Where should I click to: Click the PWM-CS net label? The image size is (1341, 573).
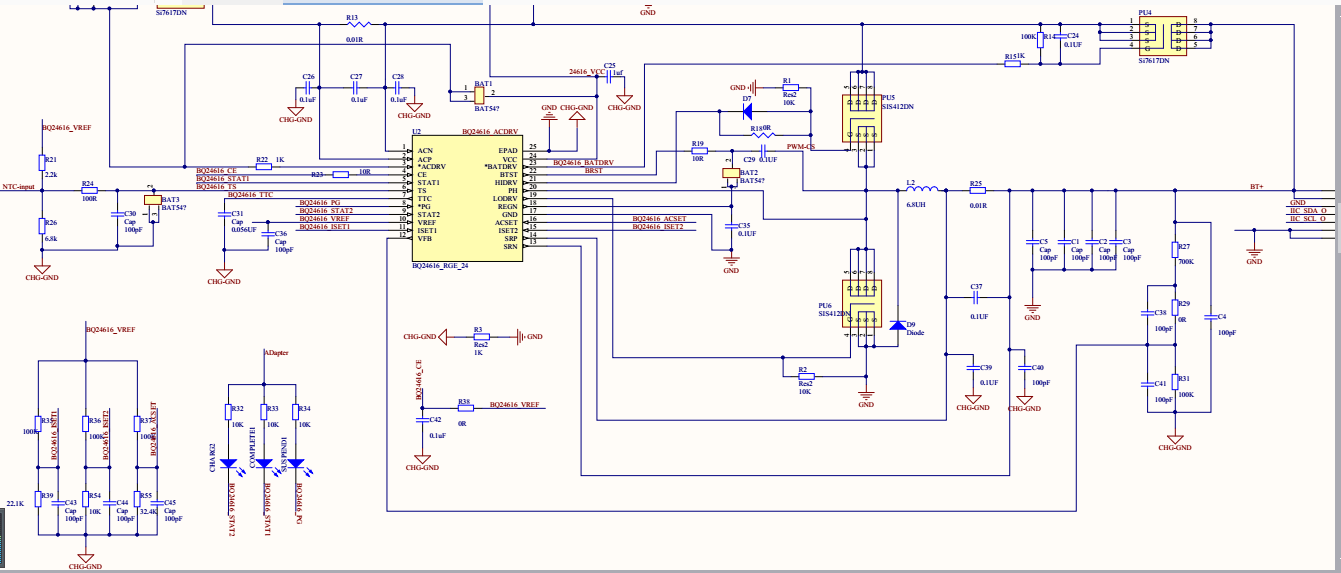801,148
